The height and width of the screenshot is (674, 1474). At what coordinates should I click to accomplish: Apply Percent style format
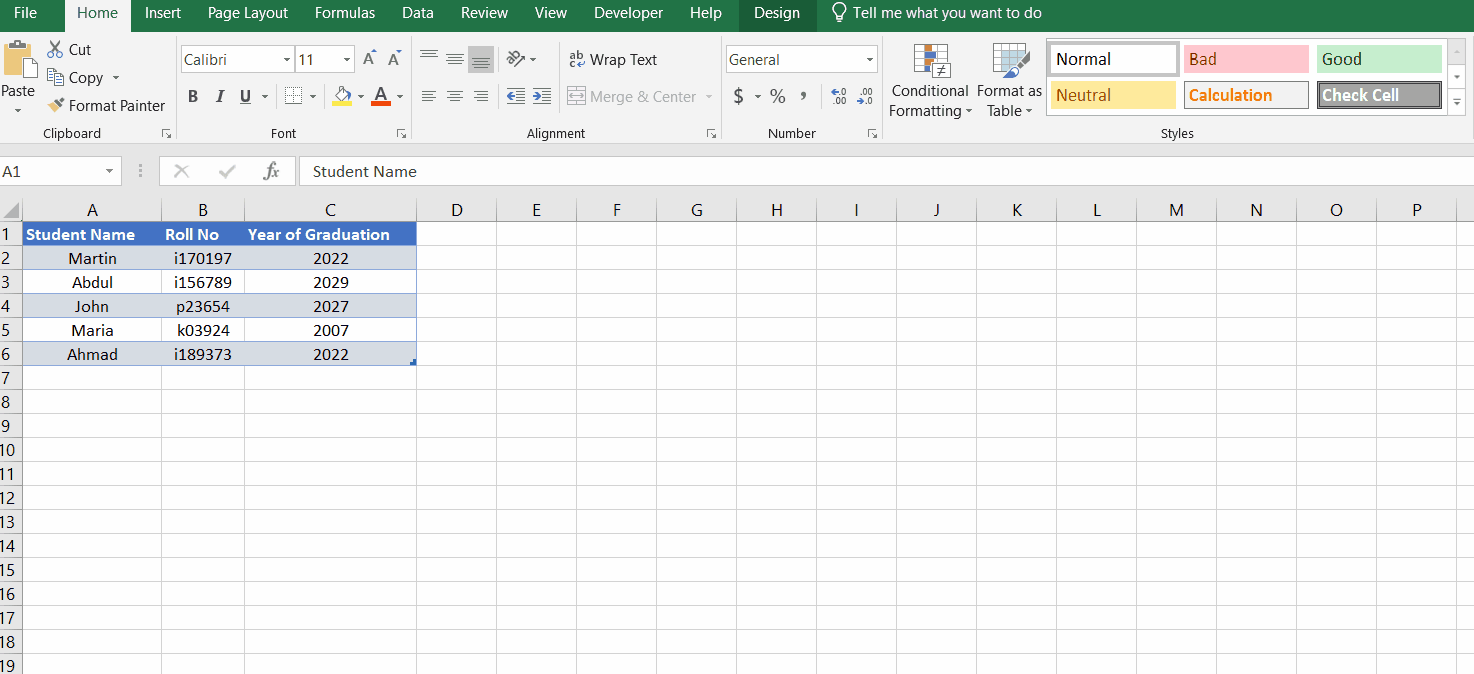pos(778,96)
